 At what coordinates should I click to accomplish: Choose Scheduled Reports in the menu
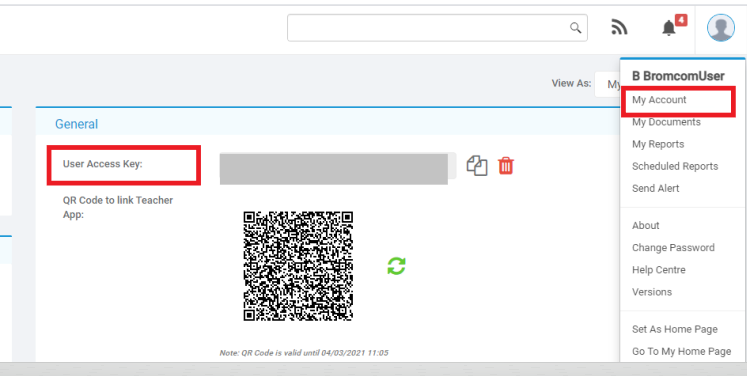point(675,166)
